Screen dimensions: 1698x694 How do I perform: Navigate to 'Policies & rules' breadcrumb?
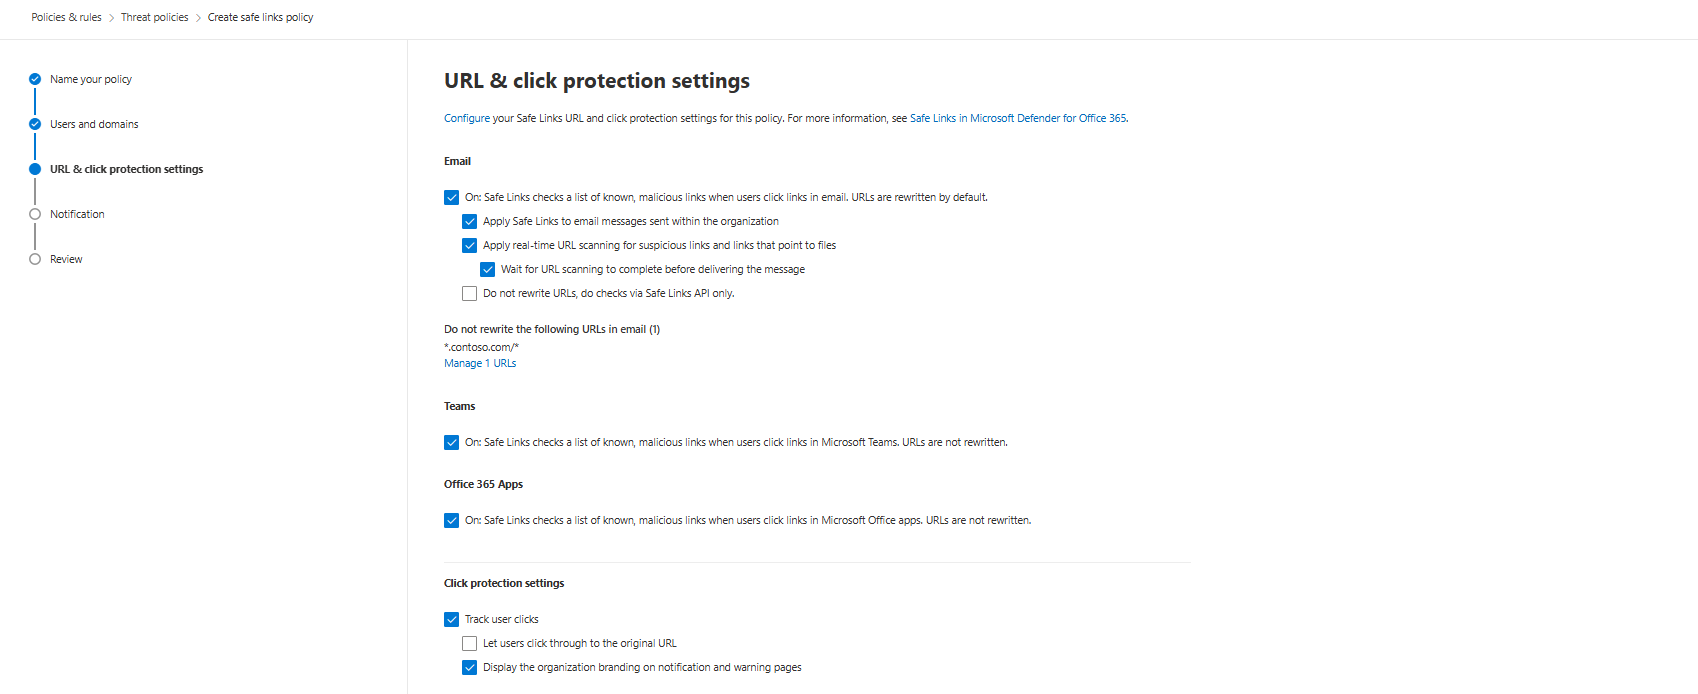[66, 17]
